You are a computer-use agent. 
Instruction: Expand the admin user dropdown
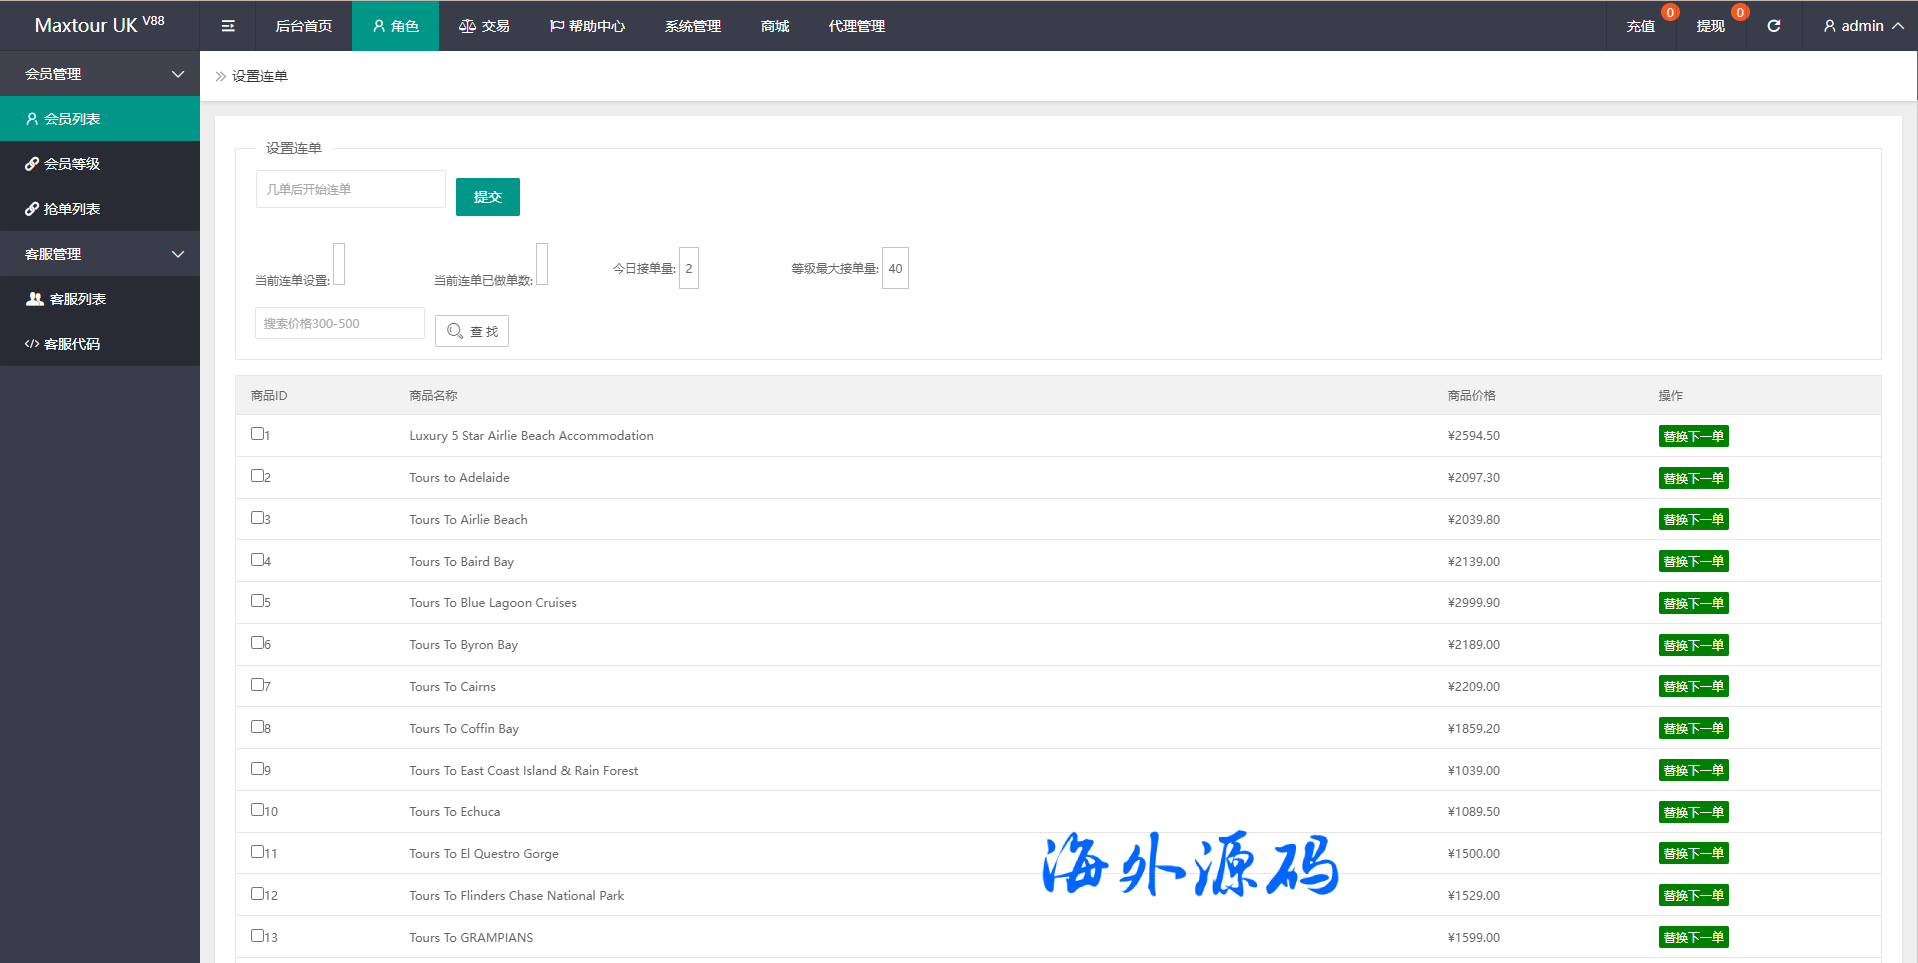pos(1862,26)
